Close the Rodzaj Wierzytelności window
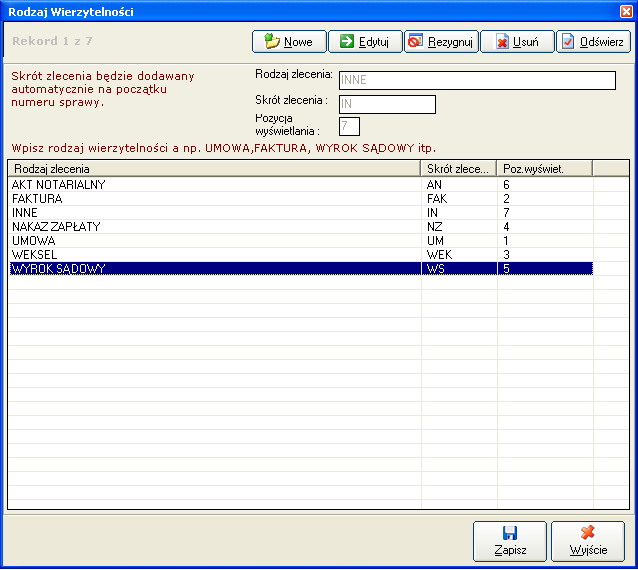Screen dimensions: 638x570 [x=626, y=11]
